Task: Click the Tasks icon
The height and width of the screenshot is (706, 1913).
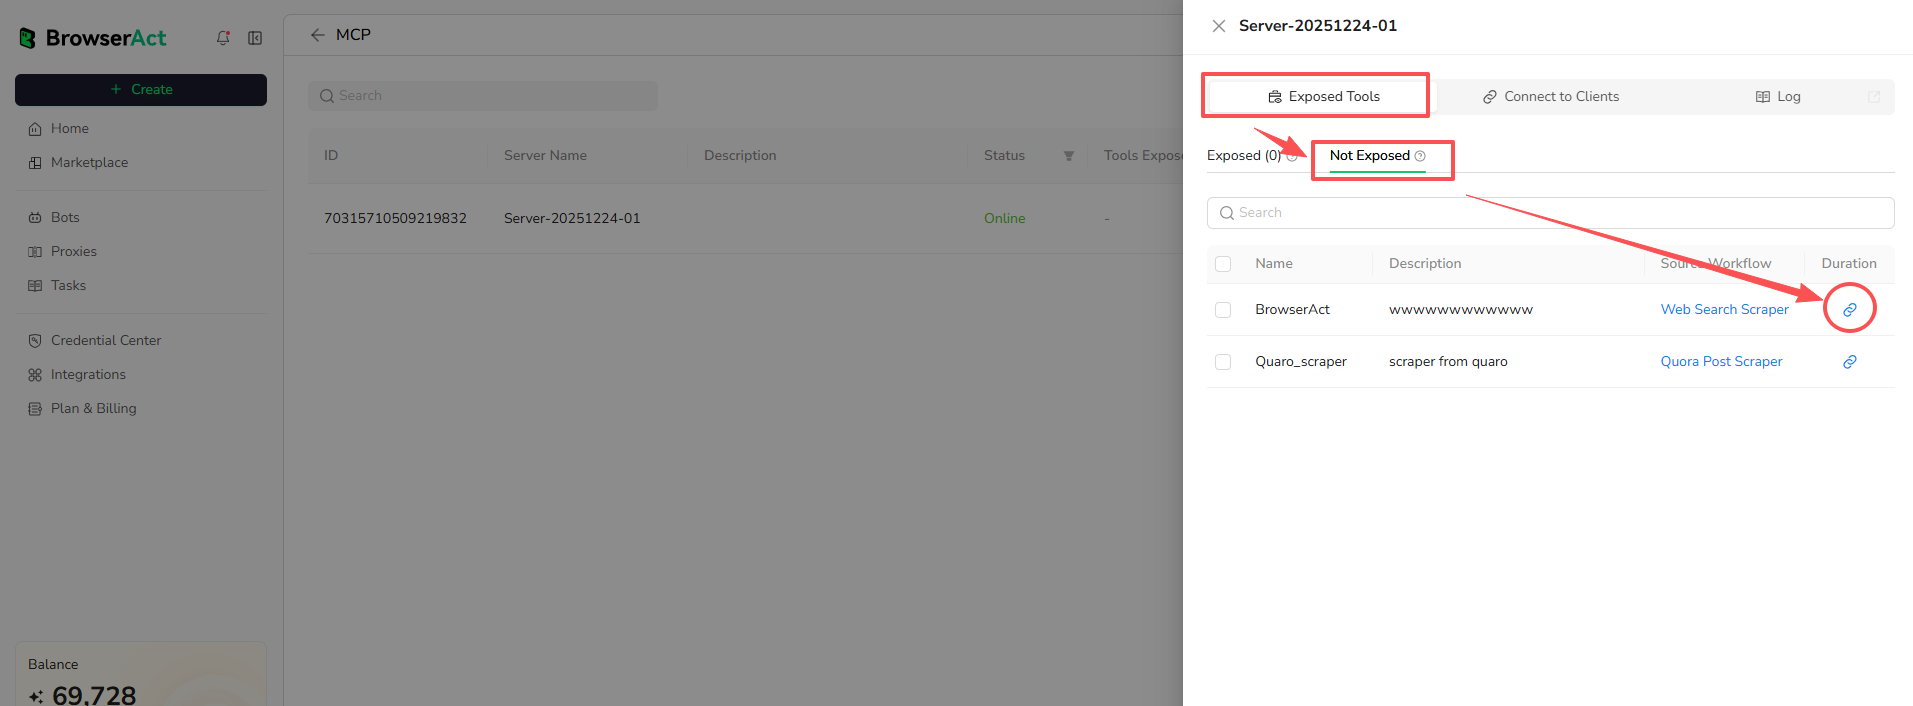Action: point(35,286)
